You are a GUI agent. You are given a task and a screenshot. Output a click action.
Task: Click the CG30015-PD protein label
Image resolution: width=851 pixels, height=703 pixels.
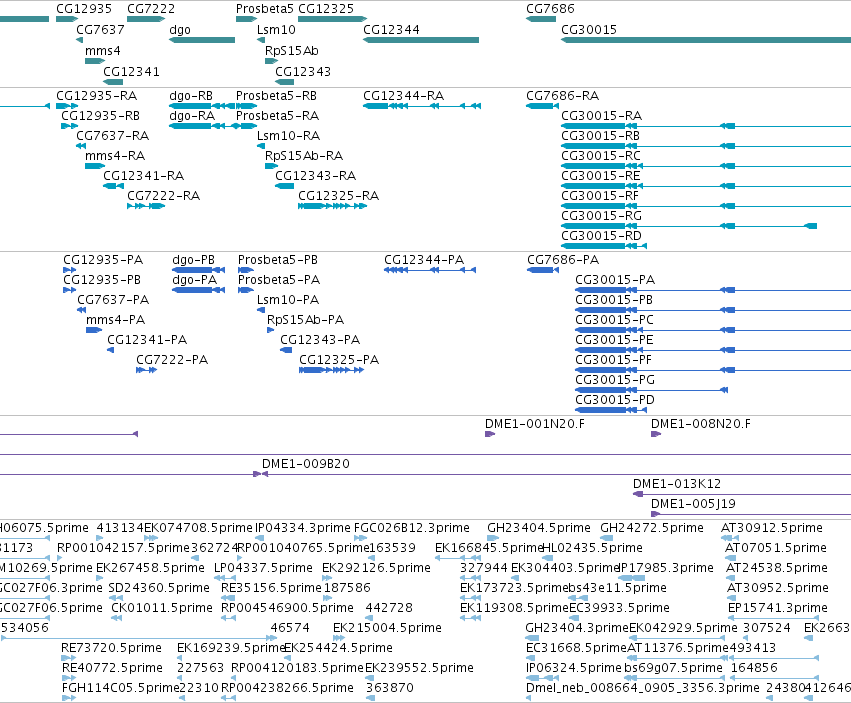point(615,400)
